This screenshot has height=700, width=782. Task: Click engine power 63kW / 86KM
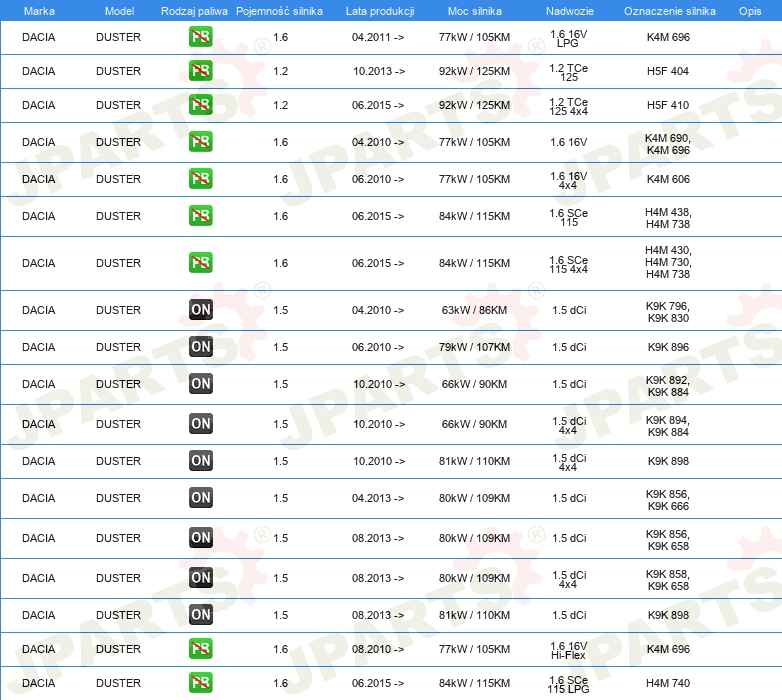point(474,310)
